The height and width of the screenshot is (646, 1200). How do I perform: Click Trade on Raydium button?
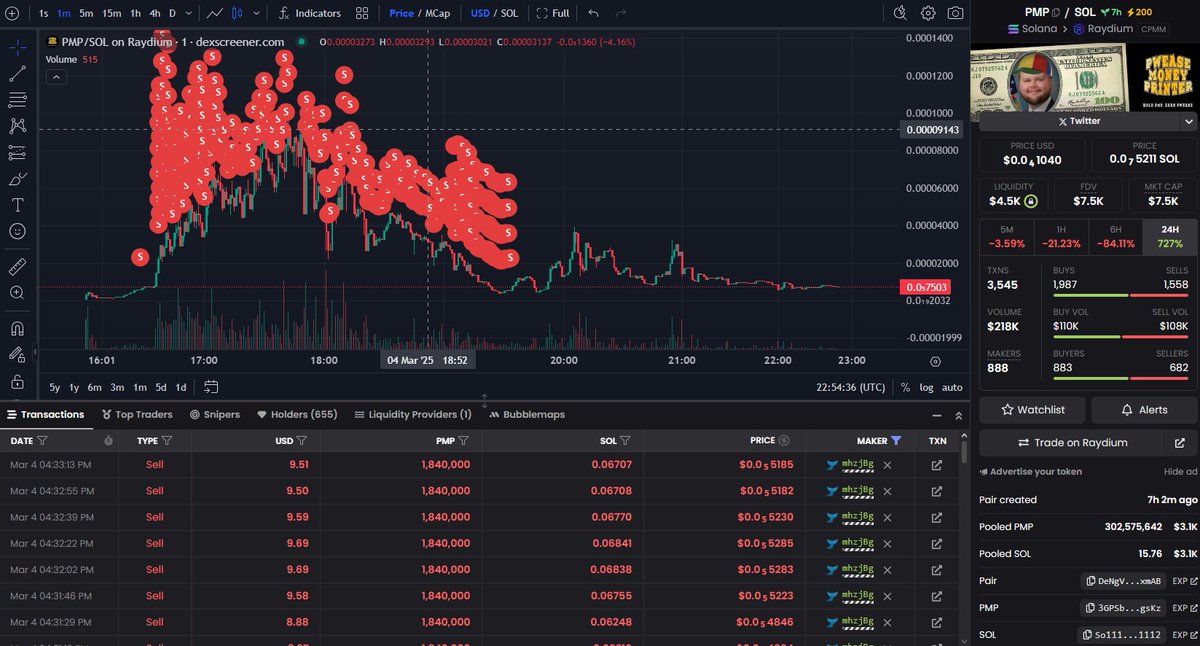pos(1072,443)
